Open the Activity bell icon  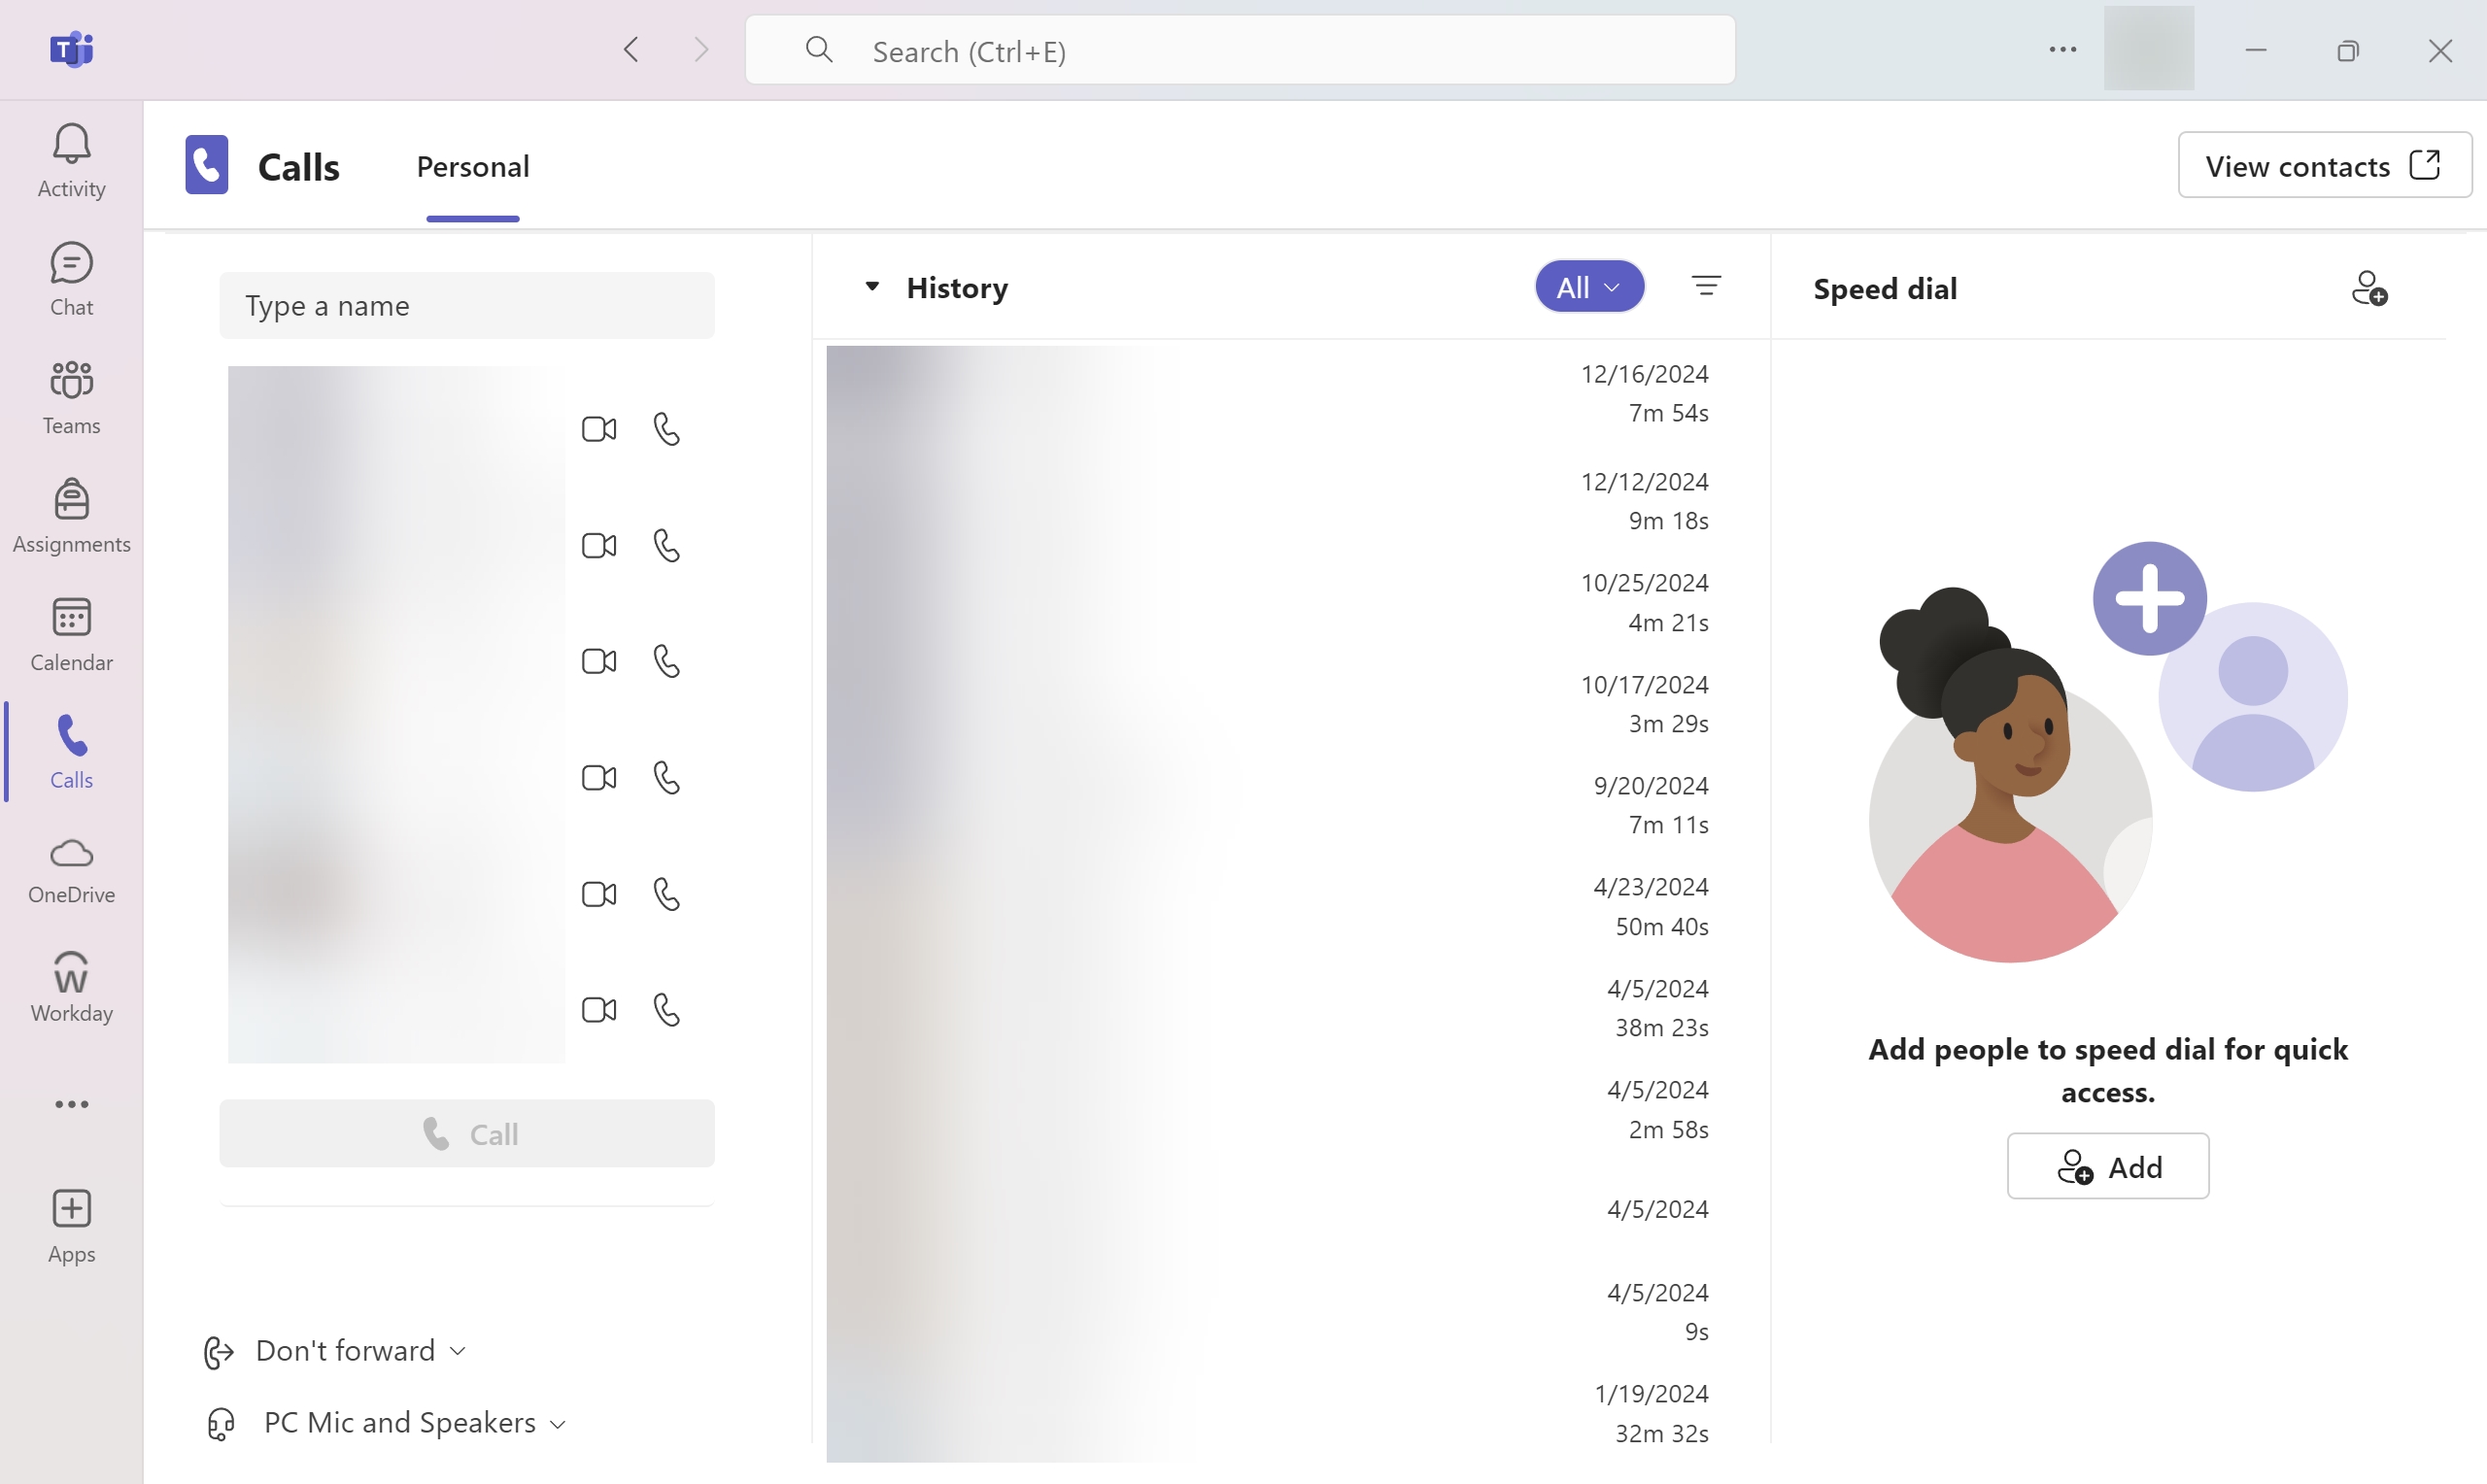71,160
